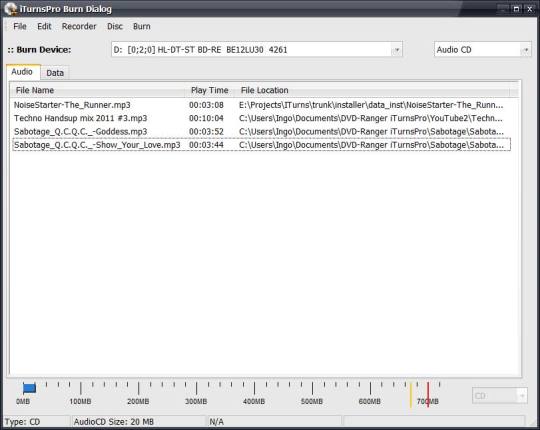Click play time 00:03:08
The height and width of the screenshot is (430, 540).
pos(206,105)
